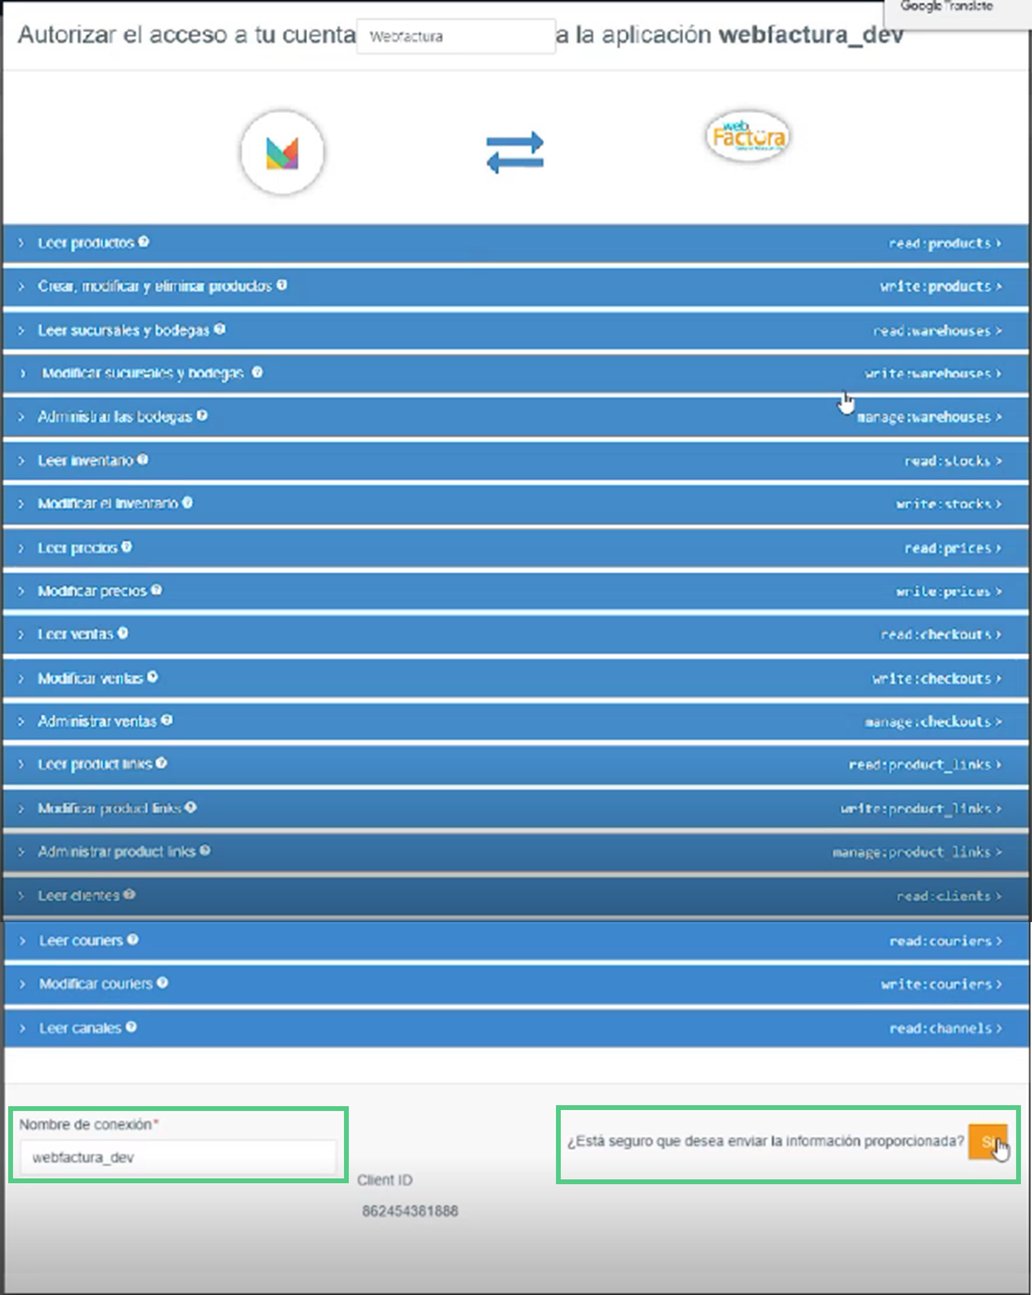Viewport: 1032px width, 1295px height.
Task: Click the help icon next to Leer canales
Action: 131,1027
